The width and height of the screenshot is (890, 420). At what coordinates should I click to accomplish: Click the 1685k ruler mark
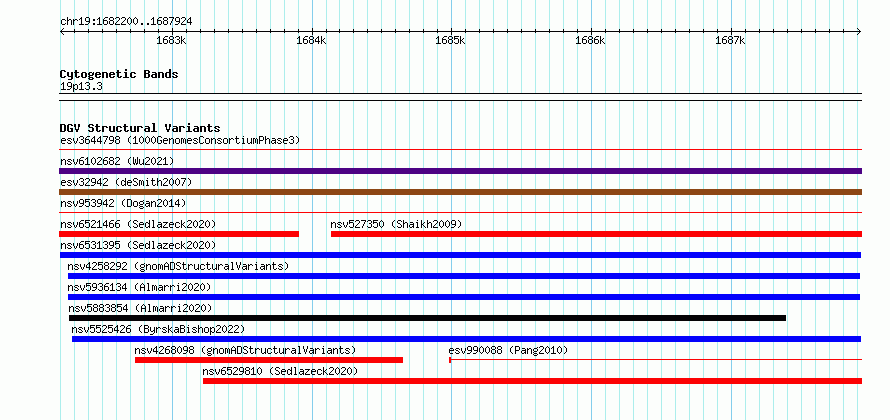pos(451,40)
